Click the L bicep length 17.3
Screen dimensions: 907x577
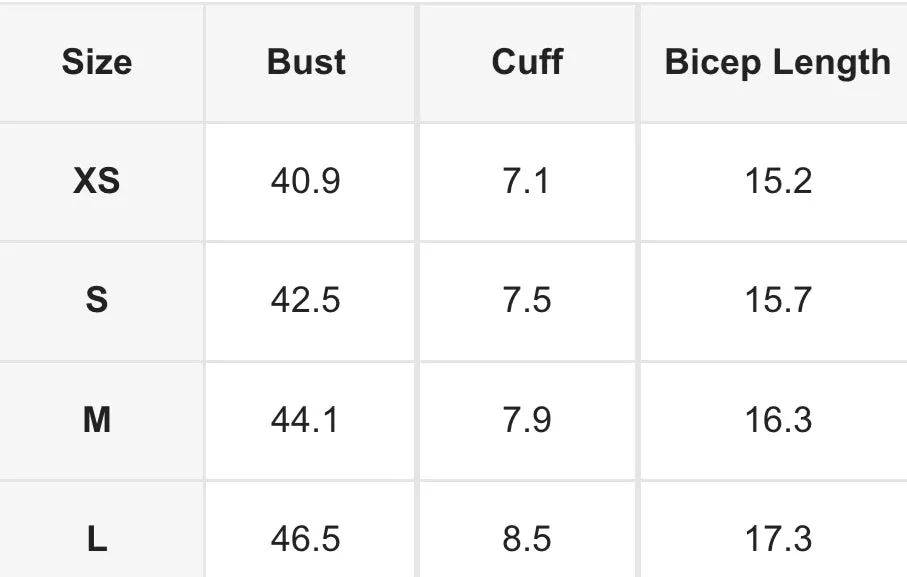(x=778, y=539)
